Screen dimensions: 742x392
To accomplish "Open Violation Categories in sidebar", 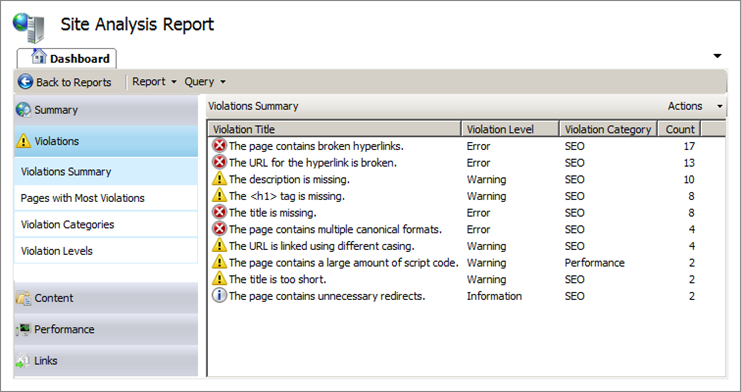I will (106, 224).
